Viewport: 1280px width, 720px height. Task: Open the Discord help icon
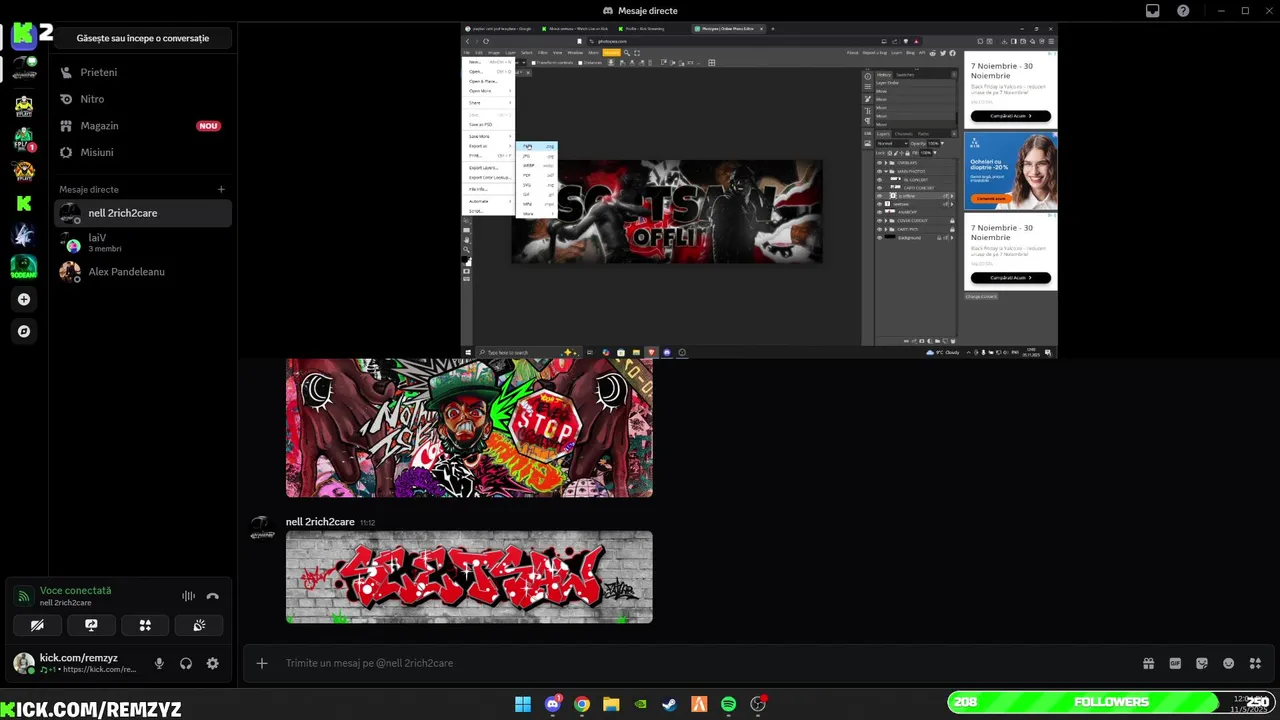coord(1184,11)
